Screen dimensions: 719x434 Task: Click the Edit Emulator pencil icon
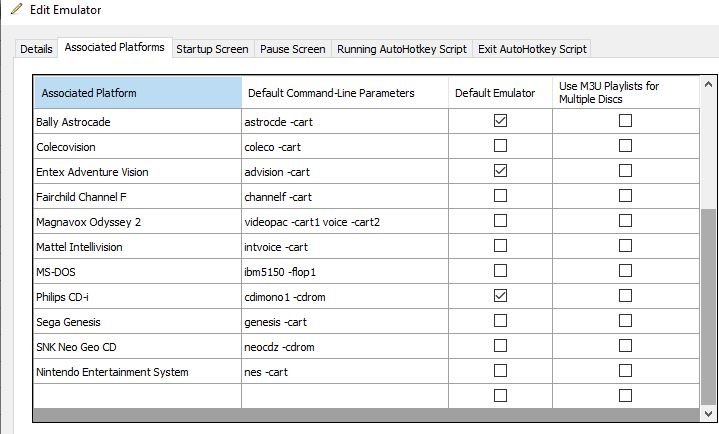(x=16, y=9)
